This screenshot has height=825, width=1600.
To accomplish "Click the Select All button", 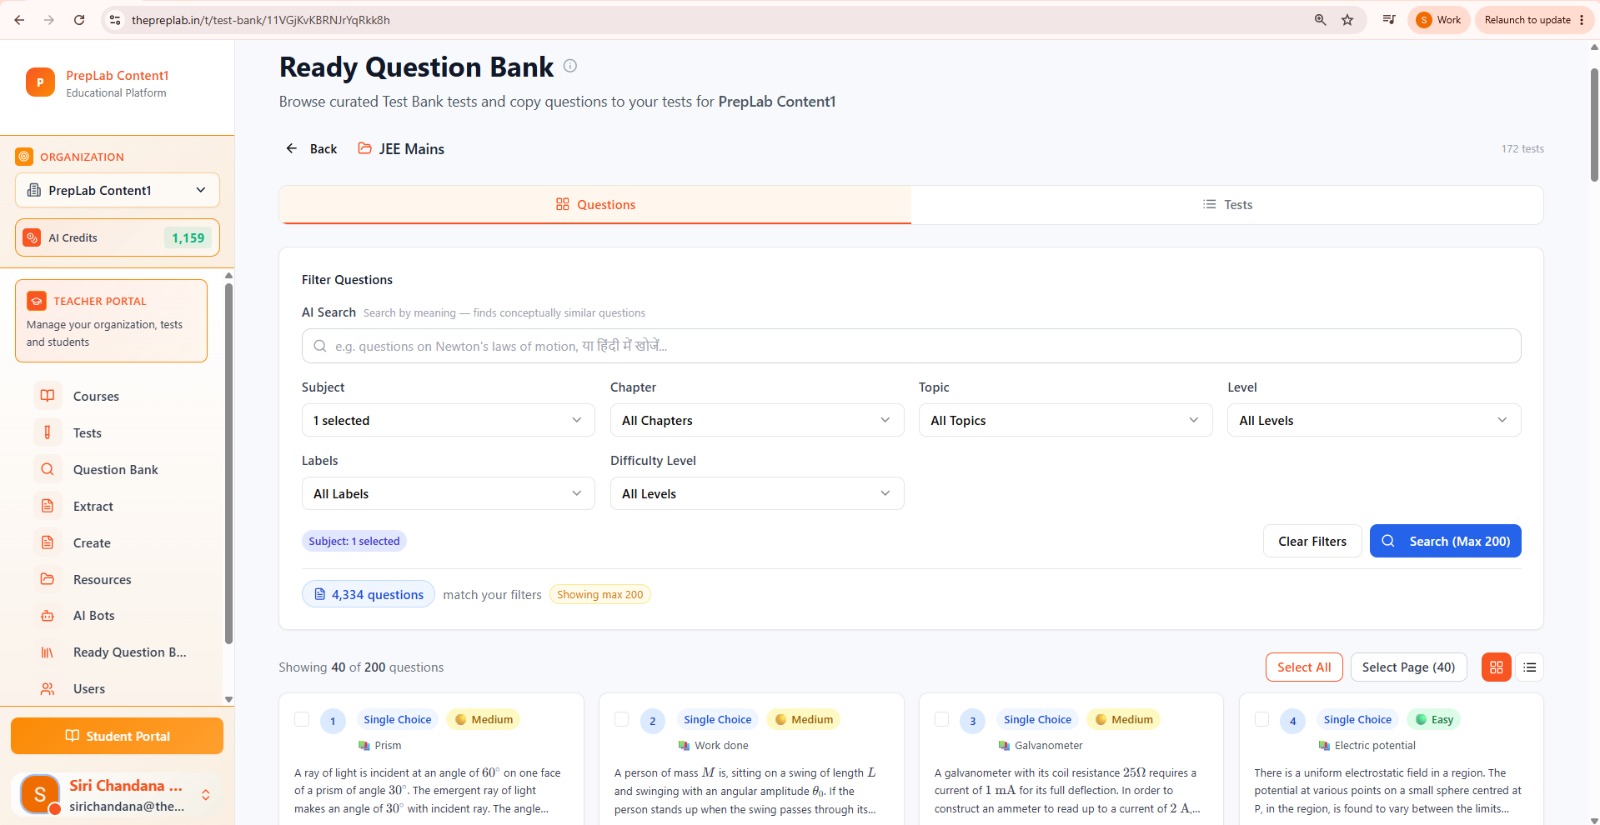I will click(x=1304, y=667).
